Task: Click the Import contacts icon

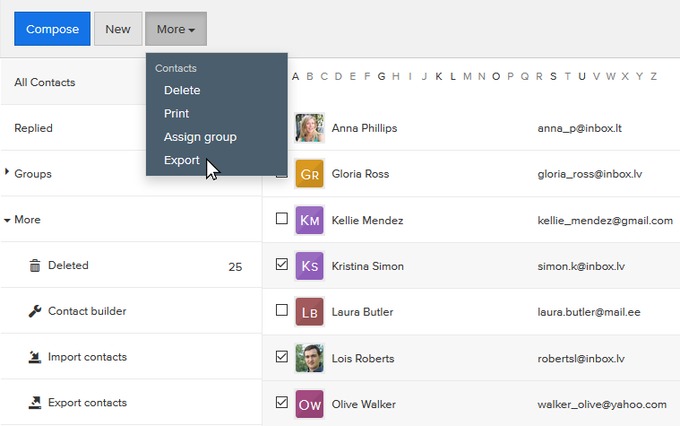Action: click(x=35, y=357)
